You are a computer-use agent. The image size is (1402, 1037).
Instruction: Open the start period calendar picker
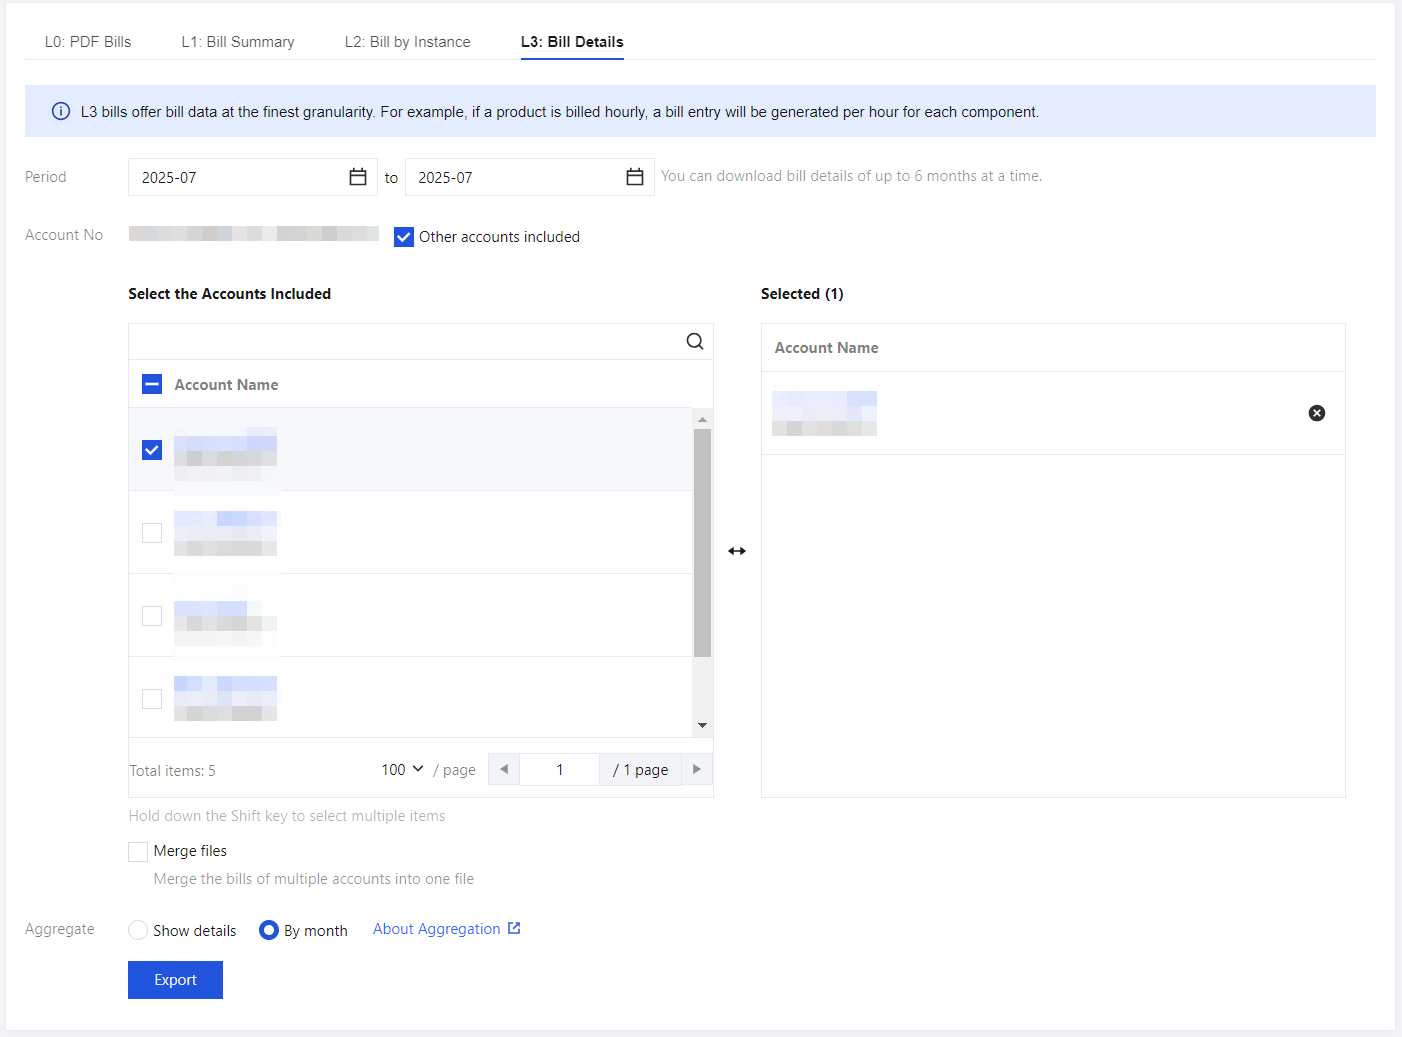point(357,177)
